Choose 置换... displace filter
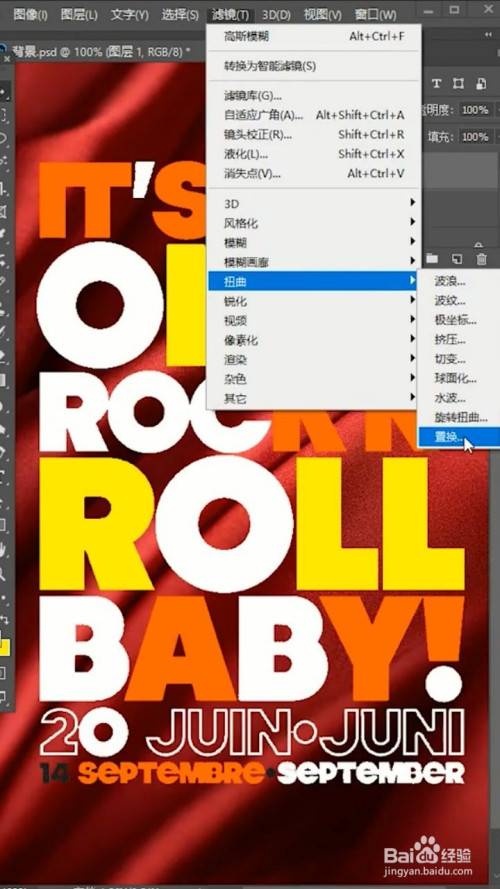Screen dimensions: 500x889 (x=459, y=438)
